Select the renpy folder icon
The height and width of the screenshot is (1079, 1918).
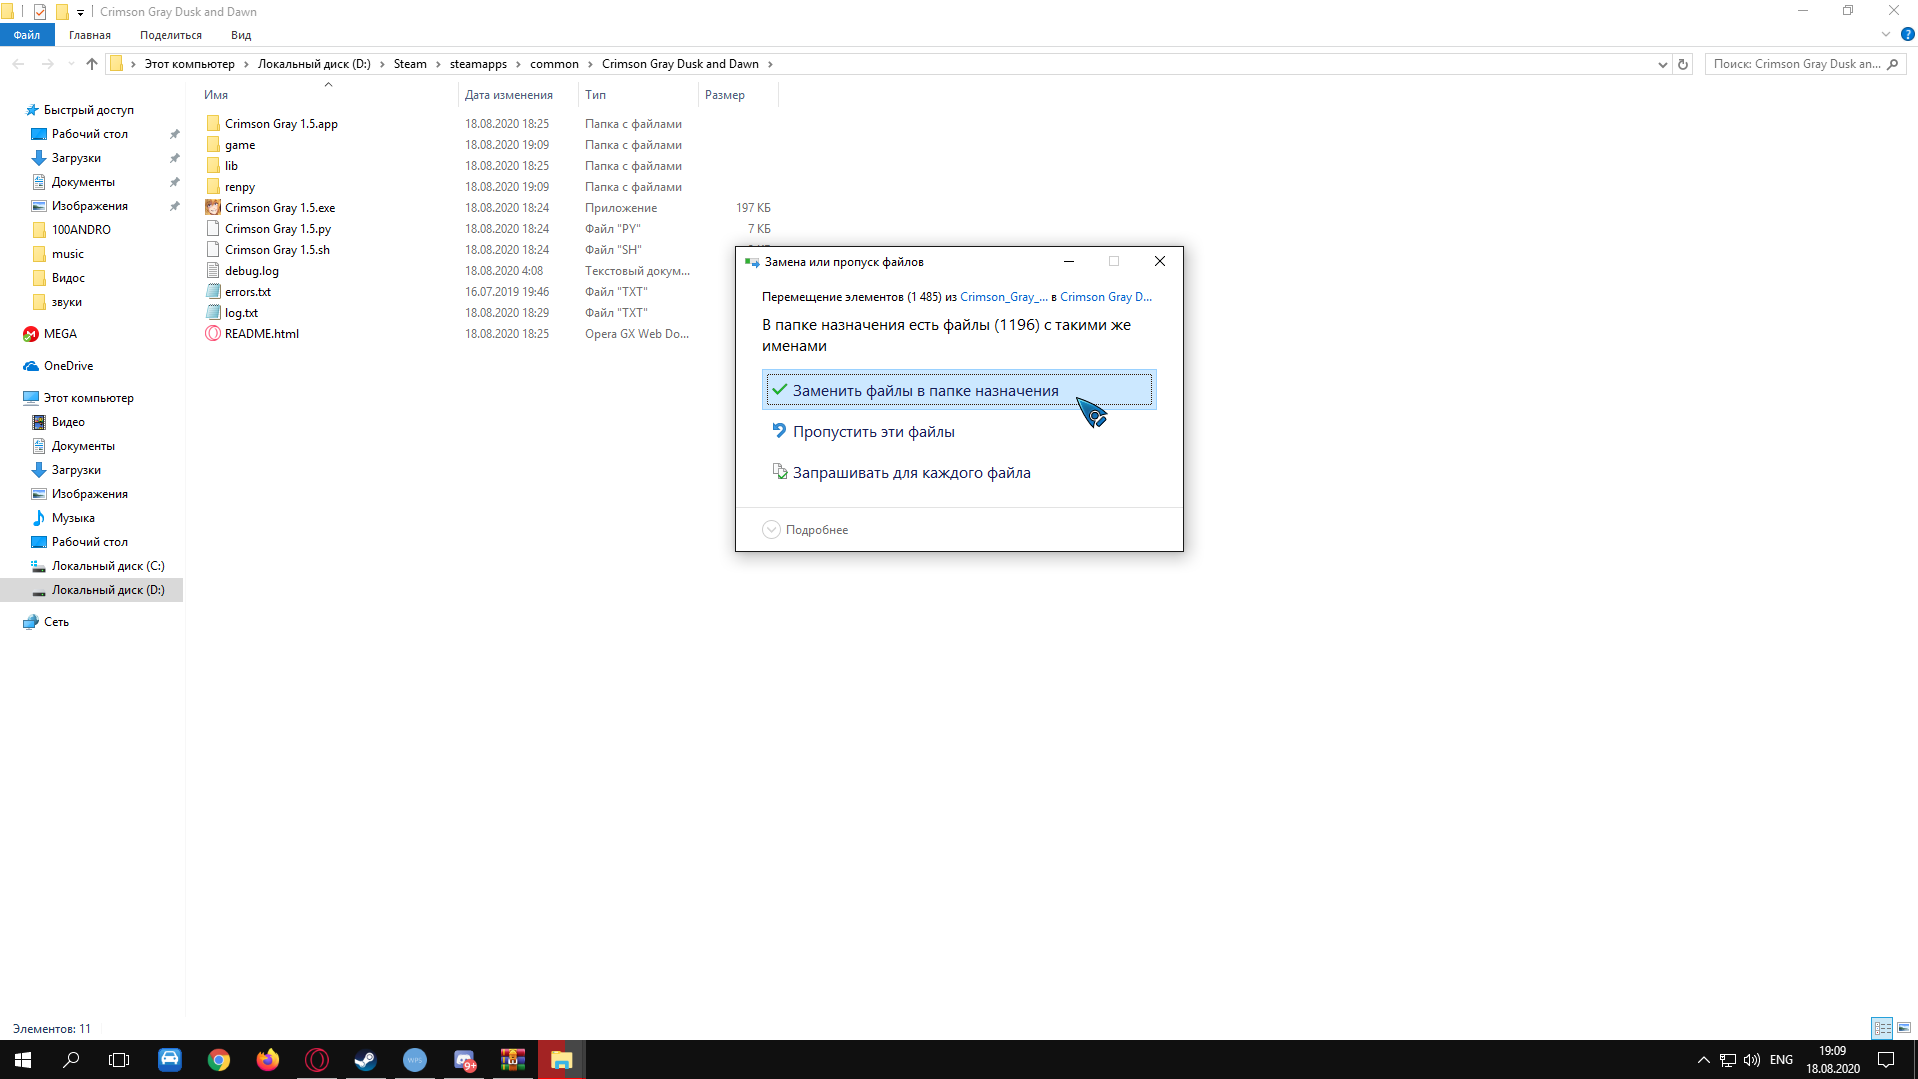tap(213, 187)
